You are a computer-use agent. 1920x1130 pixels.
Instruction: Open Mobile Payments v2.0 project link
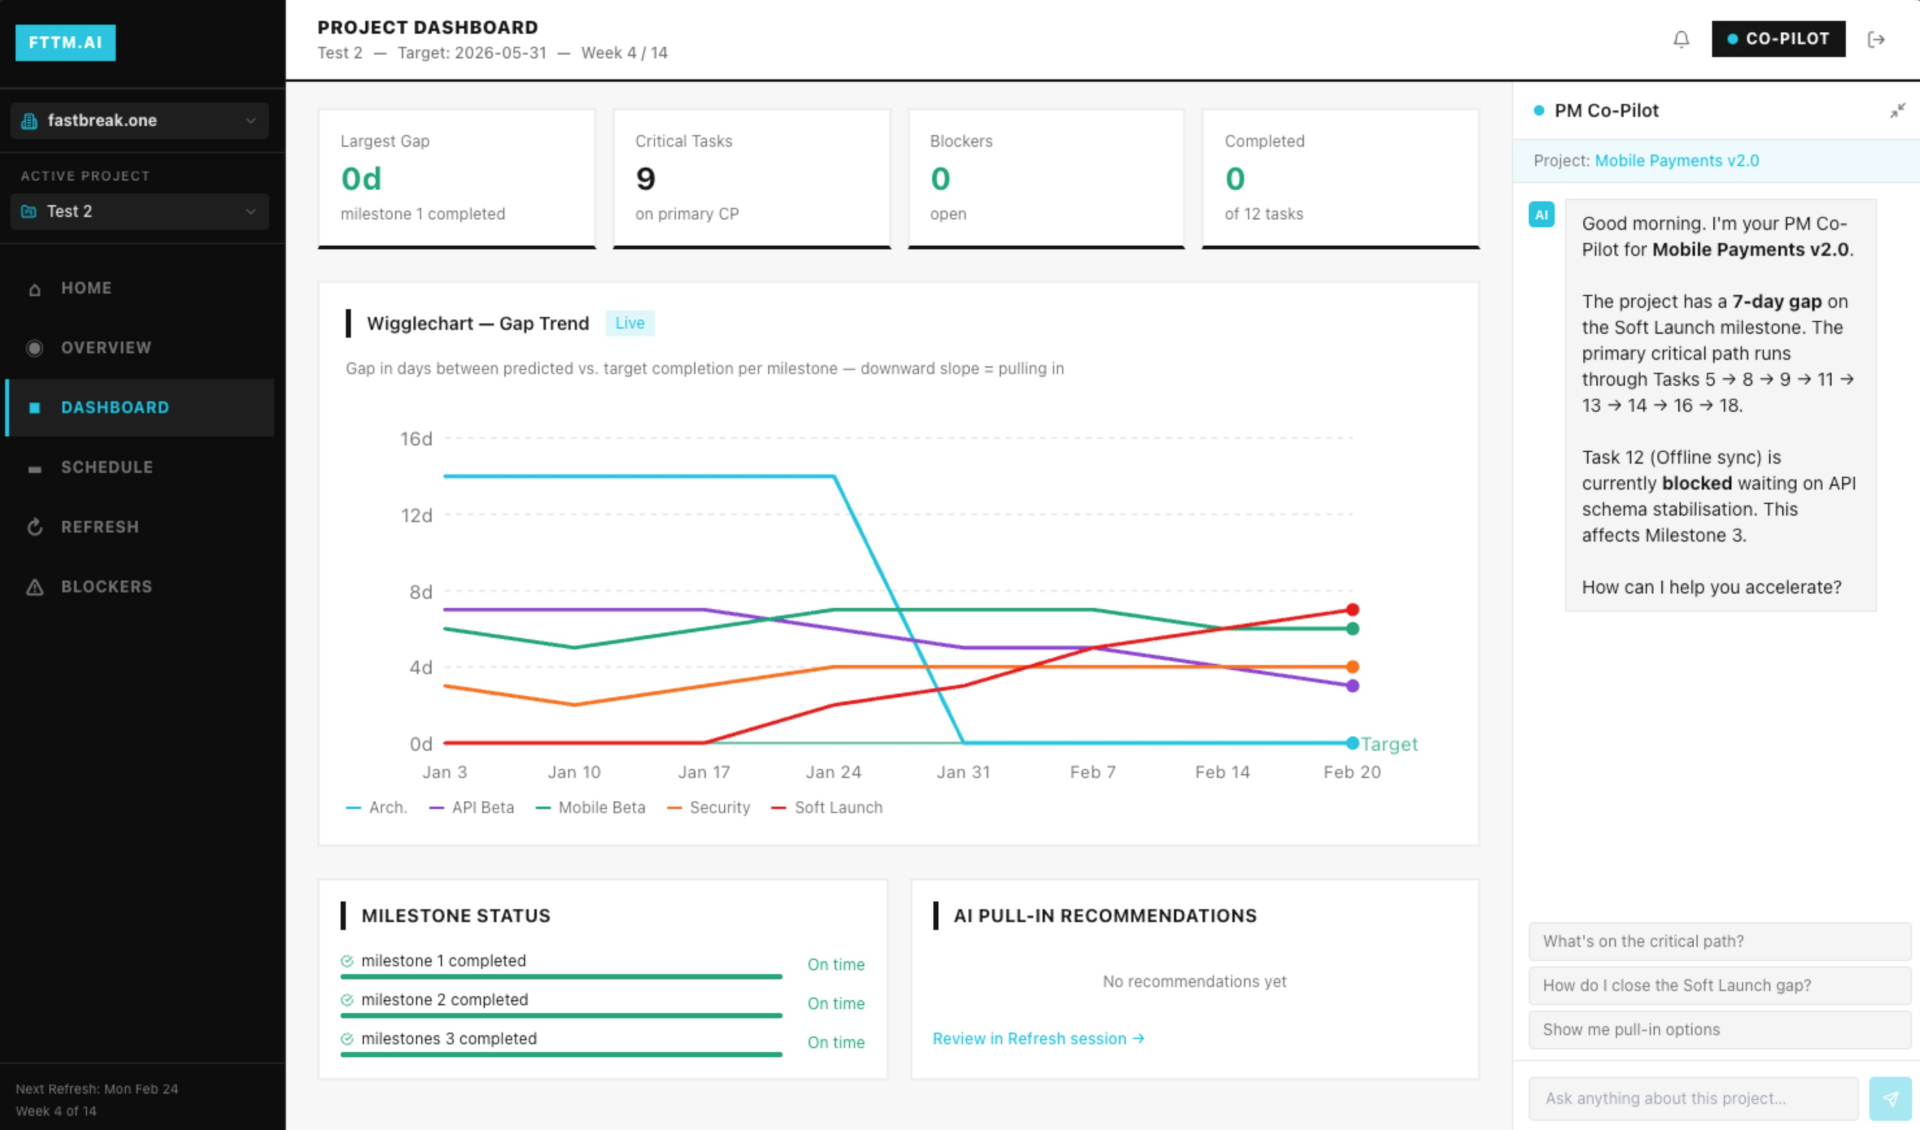[1676, 160]
